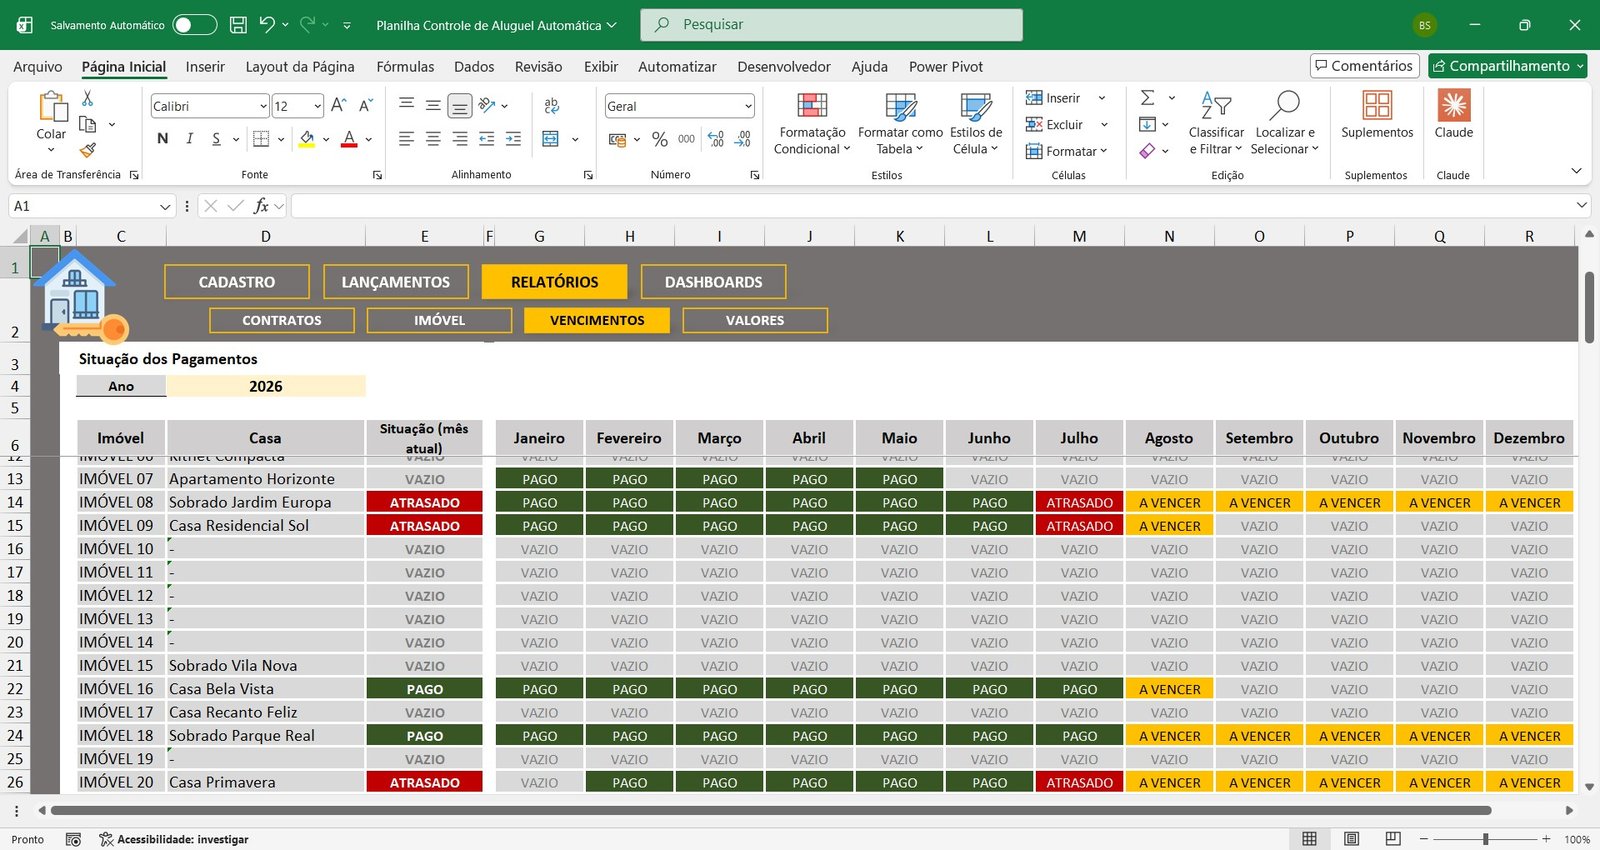Go to CADASTRO sheet button
The width and height of the screenshot is (1600, 850).
point(237,282)
